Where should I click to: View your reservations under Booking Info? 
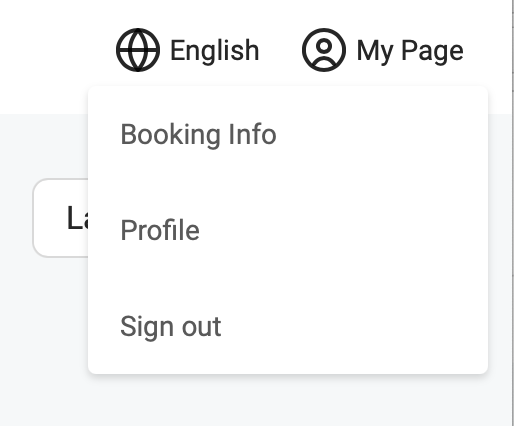pos(198,134)
